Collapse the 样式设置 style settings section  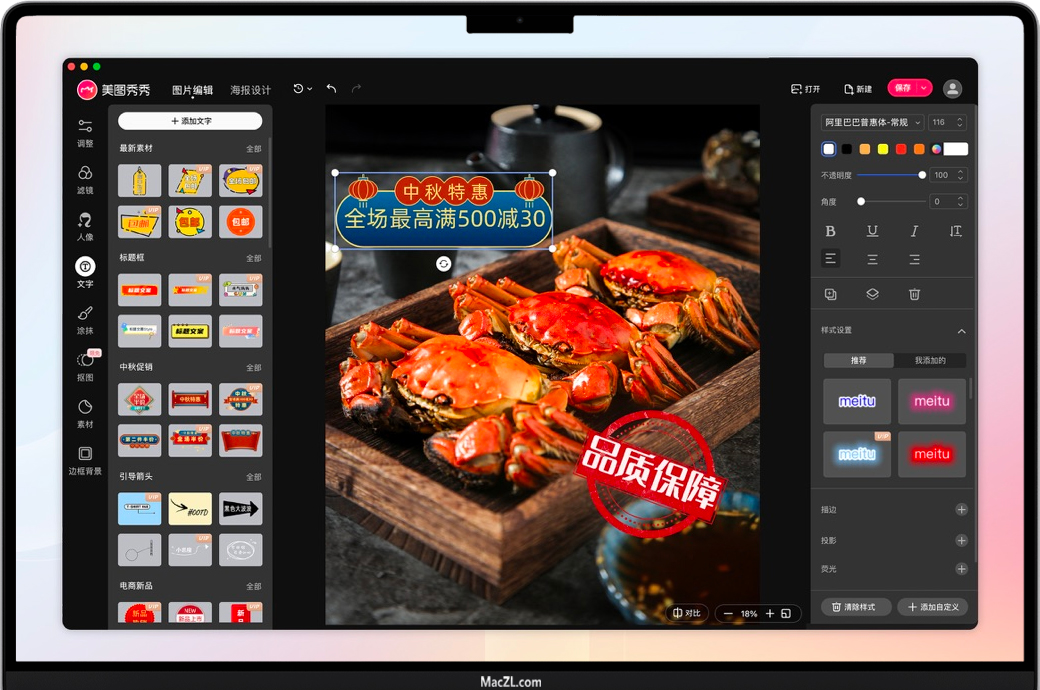click(x=961, y=330)
